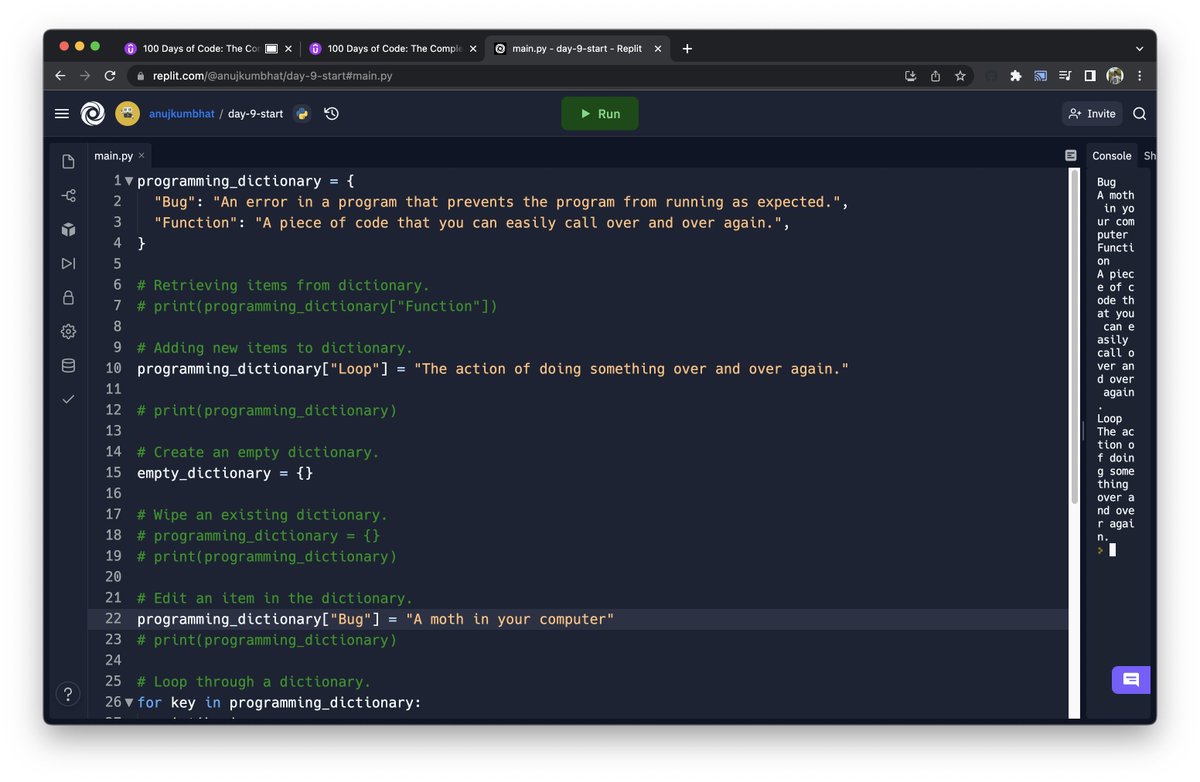Click the "# Loop through a dictionary." comment
The image size is (1200, 782).
[254, 682]
